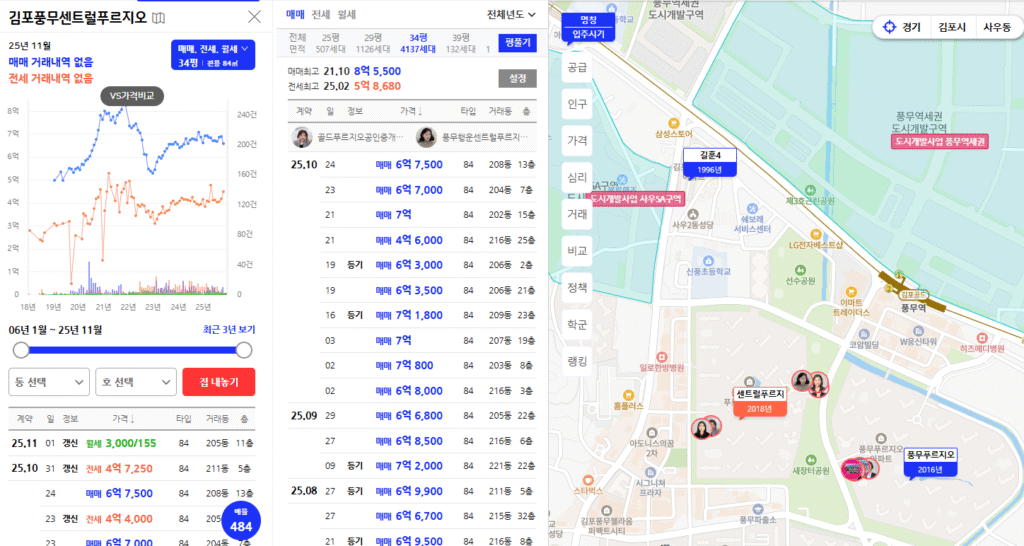This screenshot has width=1024, height=546.
Task: Click the 최근 3년 보기 link
Action: (x=229, y=330)
